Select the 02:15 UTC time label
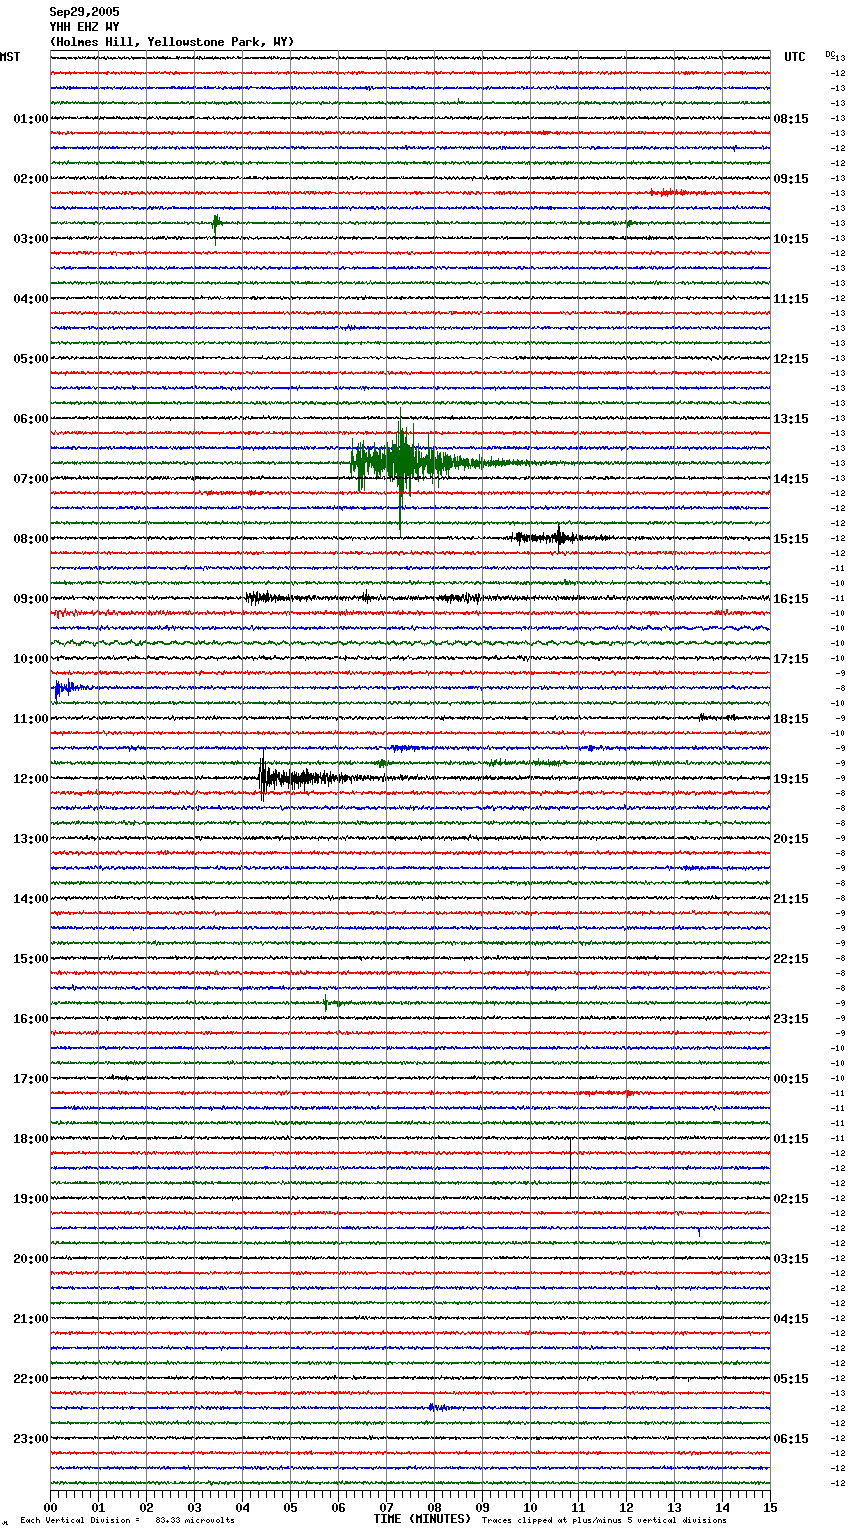This screenshot has width=850, height=1534. coord(791,1199)
